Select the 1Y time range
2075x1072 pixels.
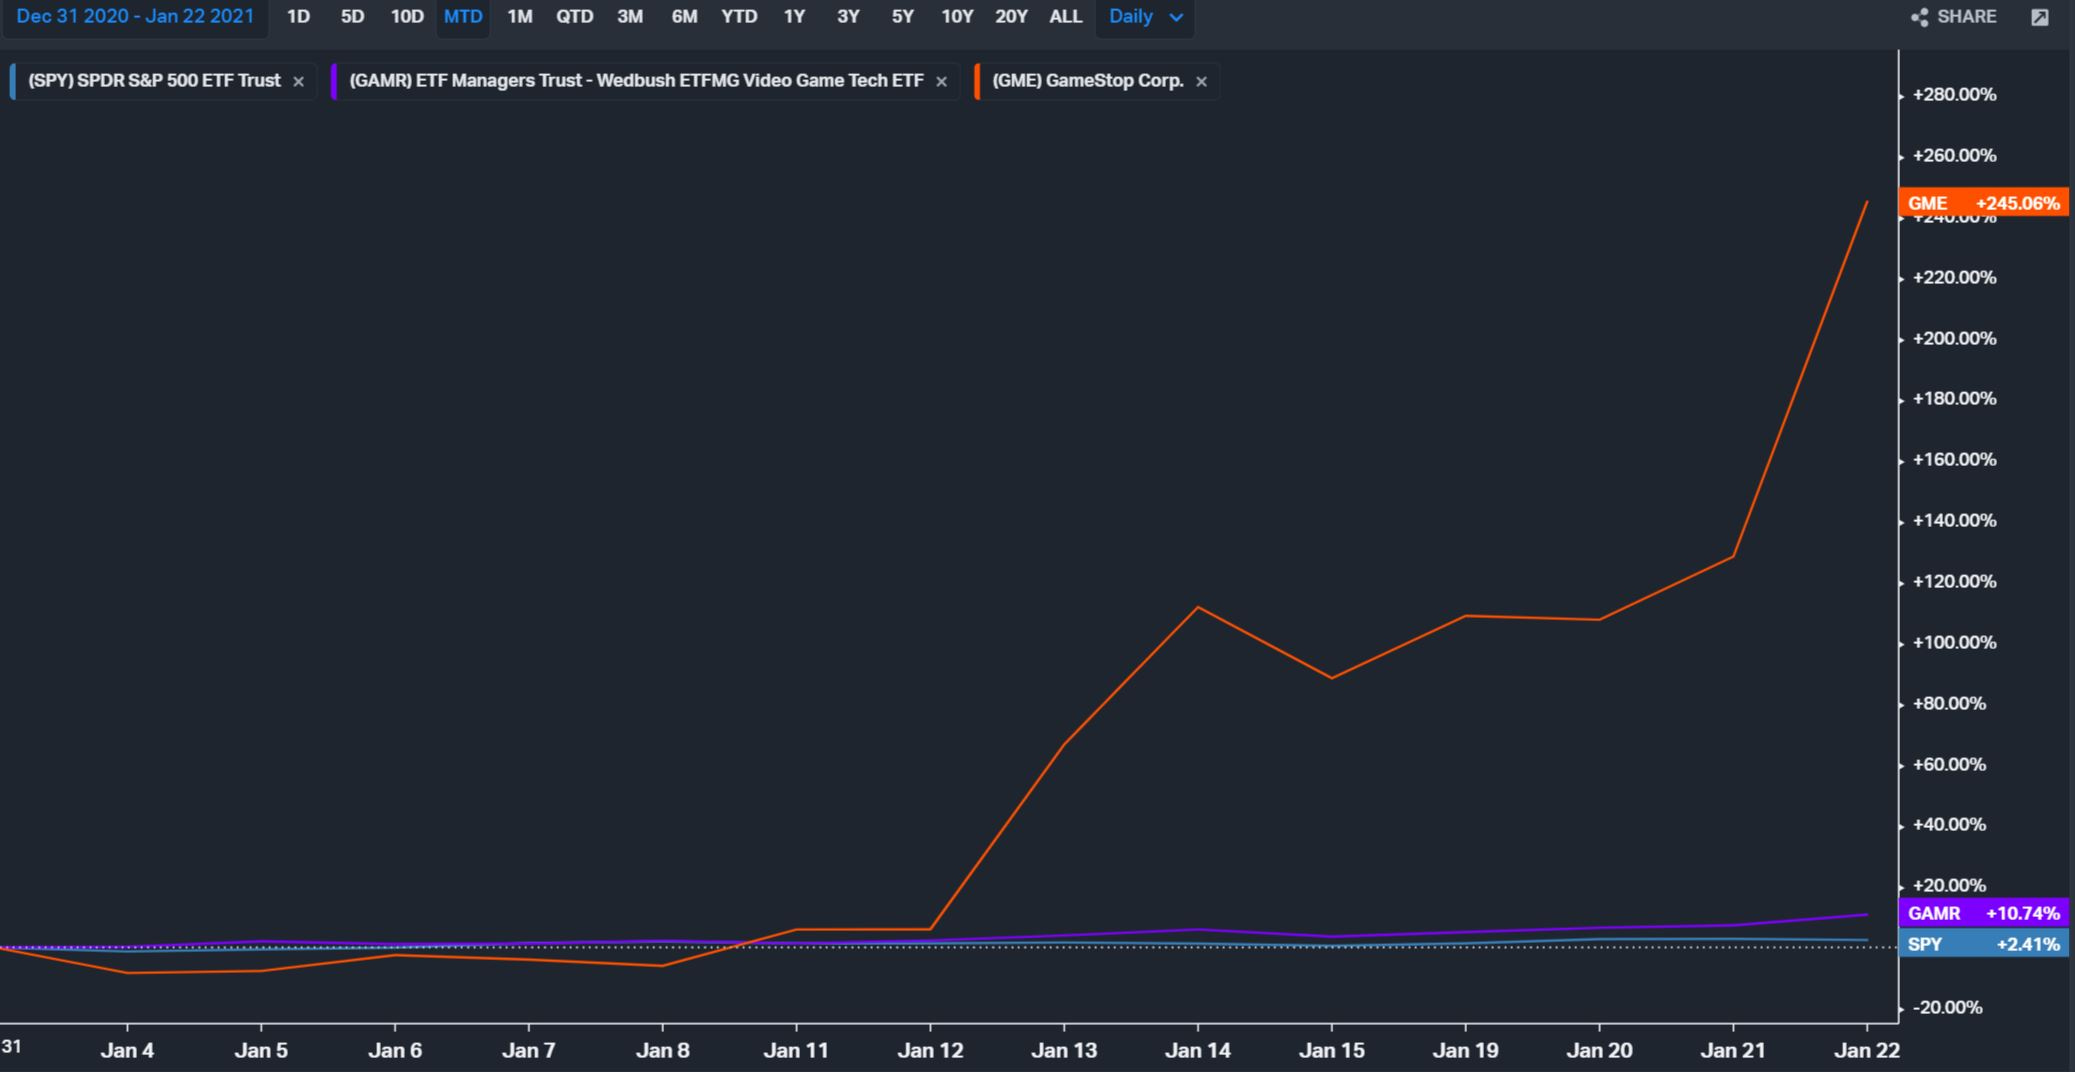(x=794, y=17)
